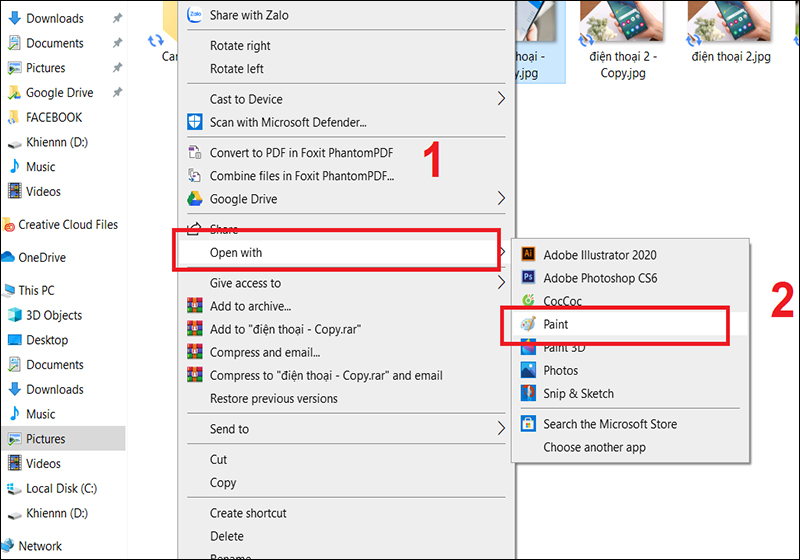Expand the Open with submenu arrow
Screen dimensions: 800x560
(x=501, y=253)
